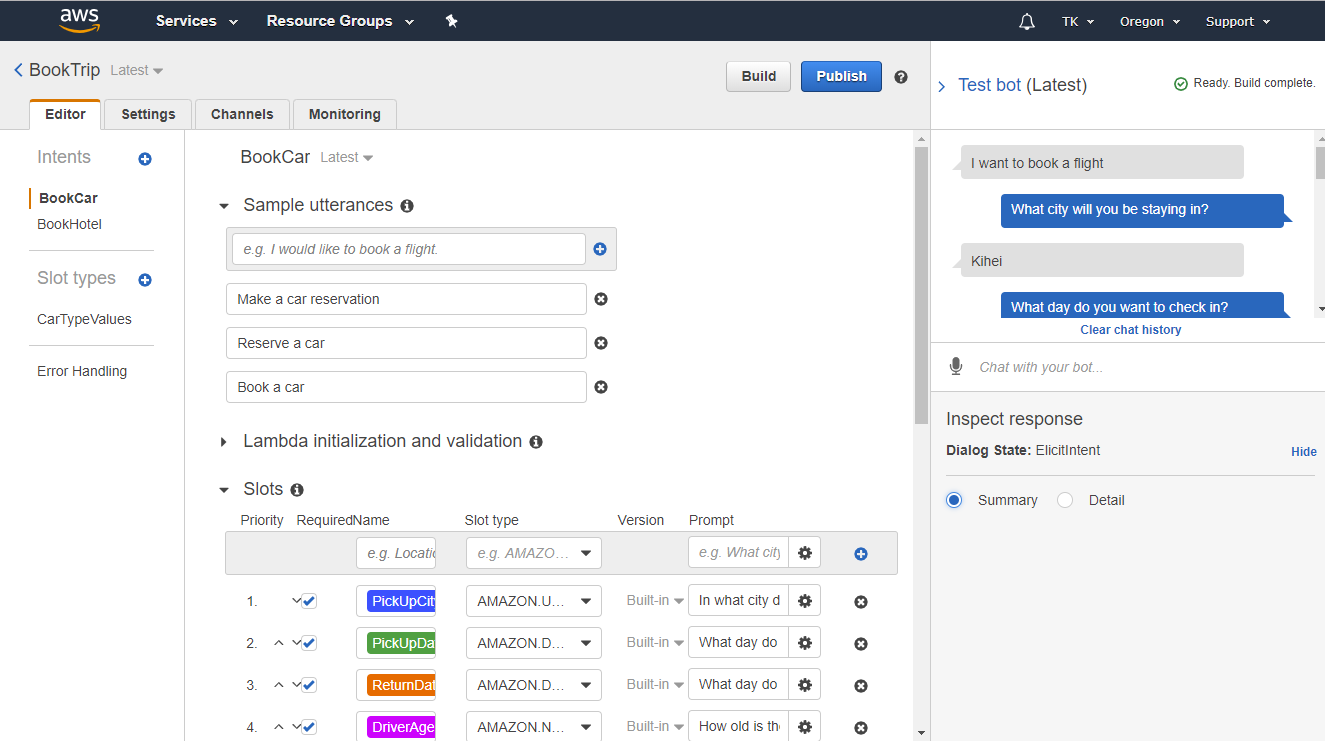Collapse the Test bot panel chevron

click(942, 87)
